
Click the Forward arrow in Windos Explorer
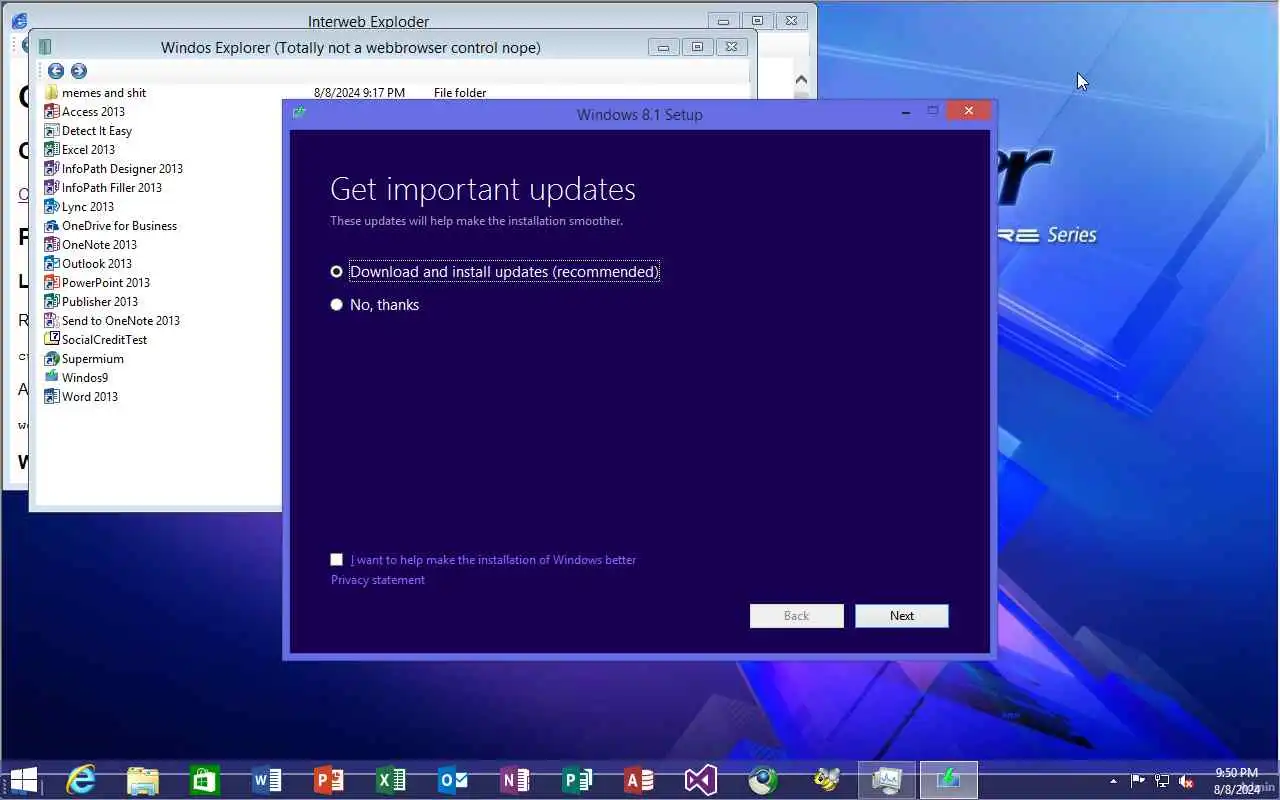pos(79,71)
